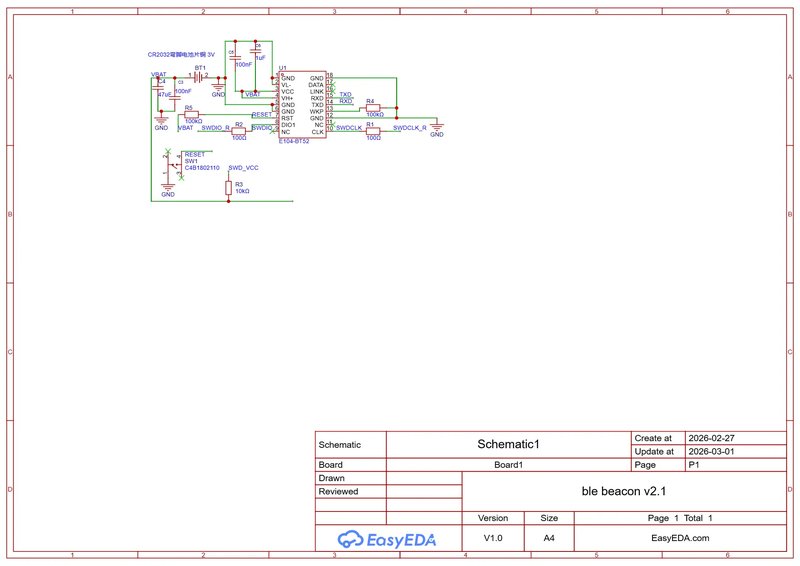The image size is (800, 566).
Task: Click the WKP pin name on U1
Action: pos(316,111)
